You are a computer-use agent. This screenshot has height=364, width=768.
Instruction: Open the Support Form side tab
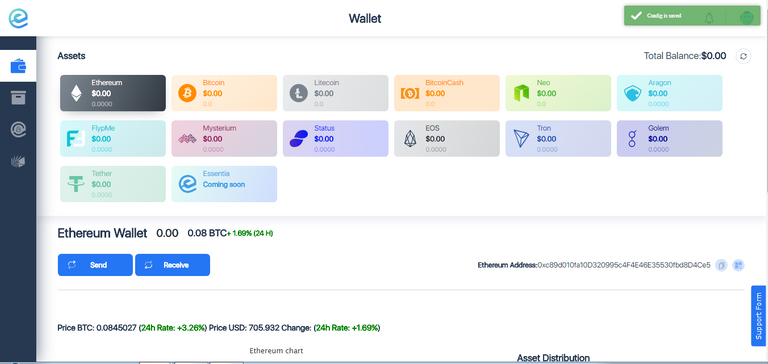coord(758,316)
